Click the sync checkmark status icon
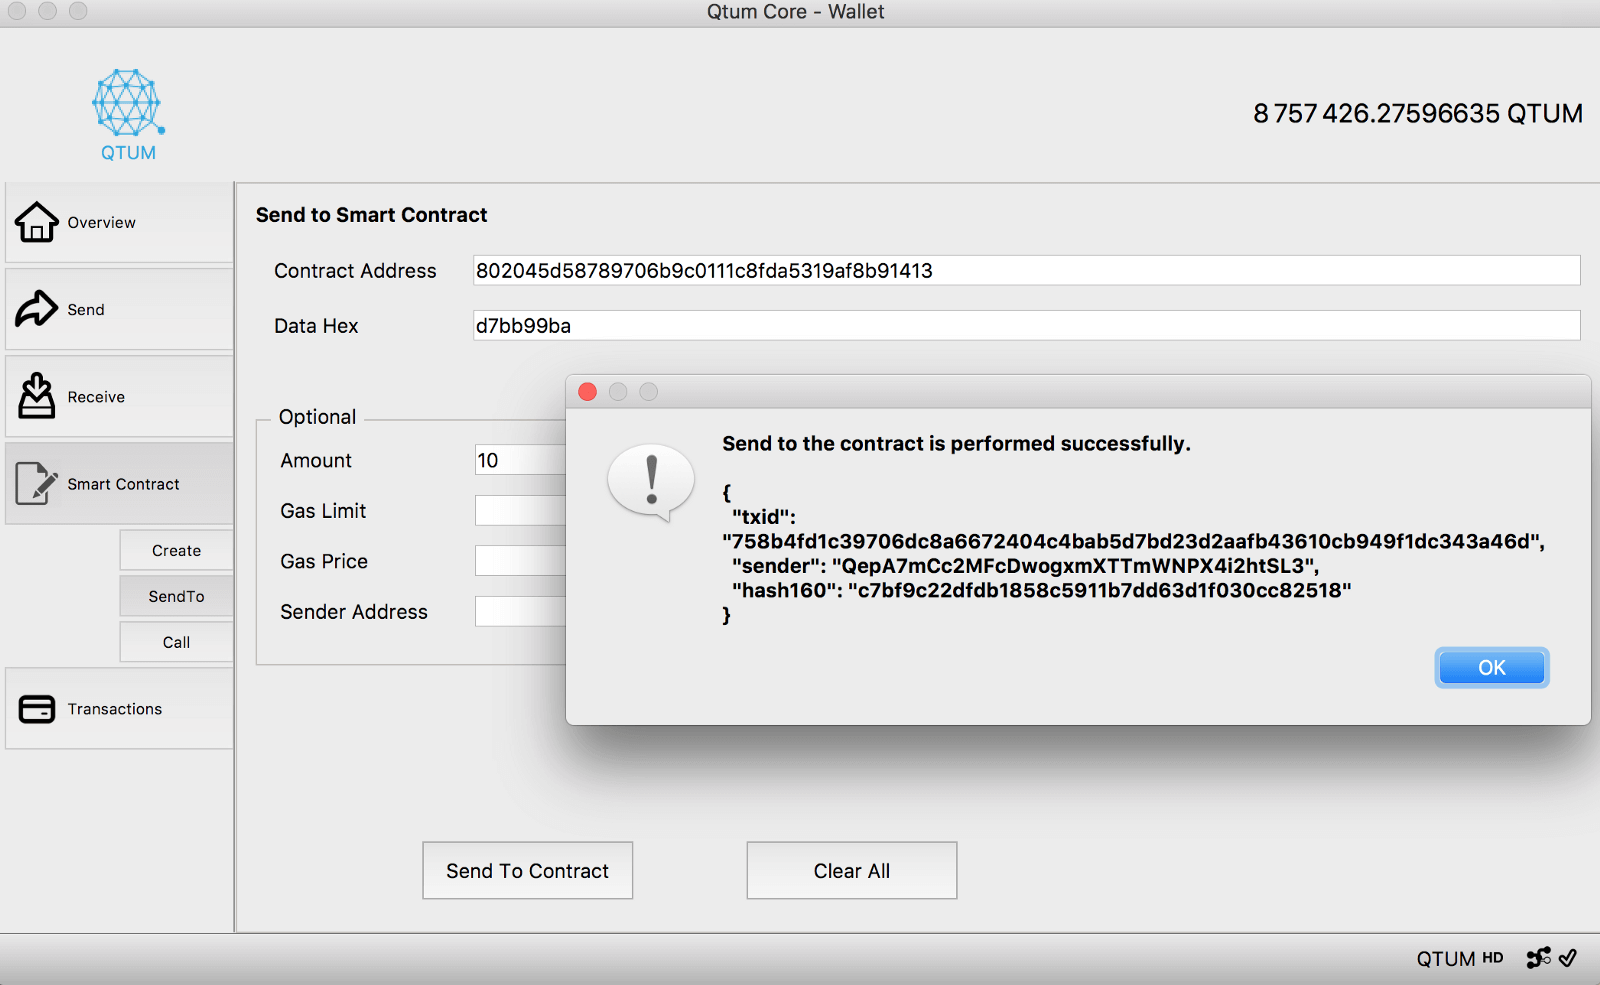This screenshot has width=1600, height=985. (x=1568, y=958)
